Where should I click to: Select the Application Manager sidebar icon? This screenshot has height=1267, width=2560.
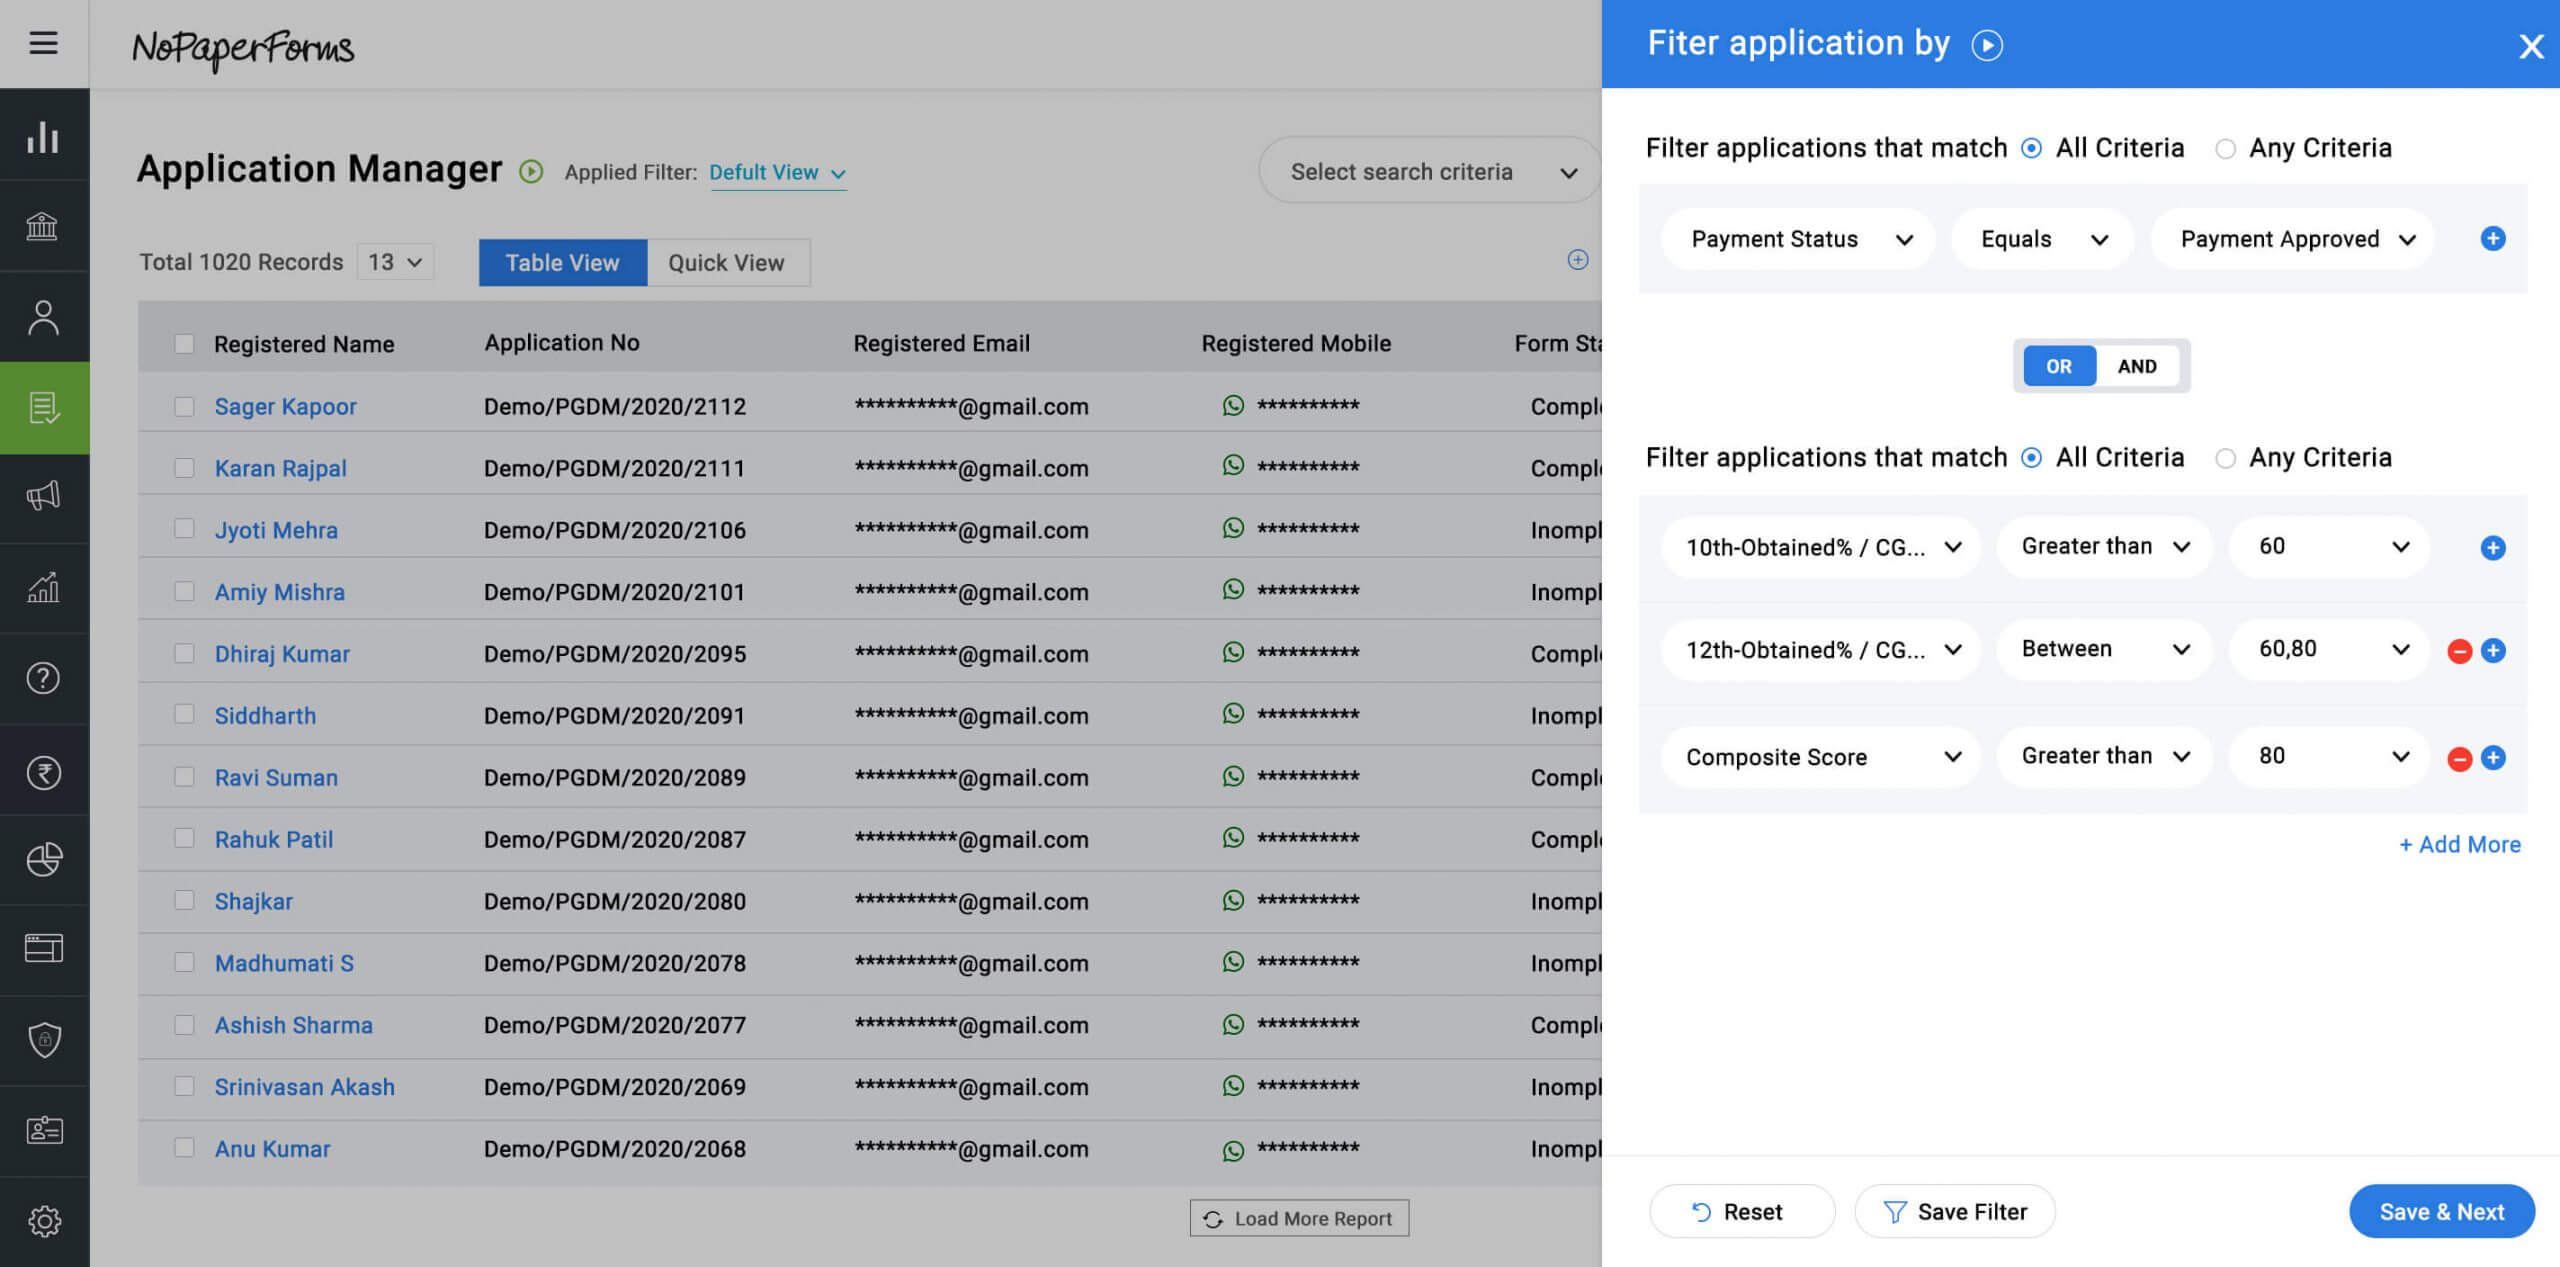(44, 406)
